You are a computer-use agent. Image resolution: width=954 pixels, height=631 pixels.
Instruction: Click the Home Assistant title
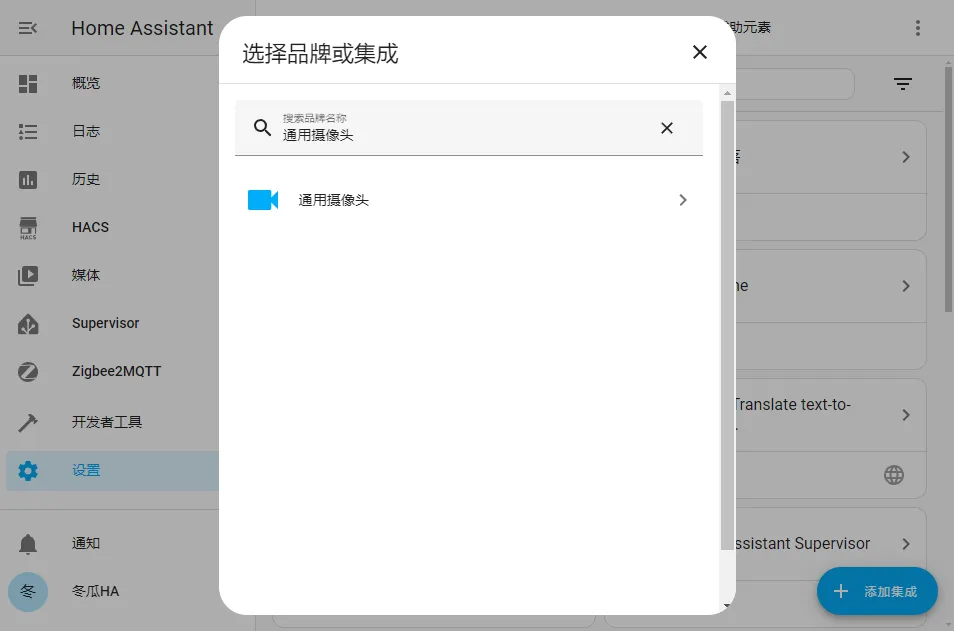142,28
